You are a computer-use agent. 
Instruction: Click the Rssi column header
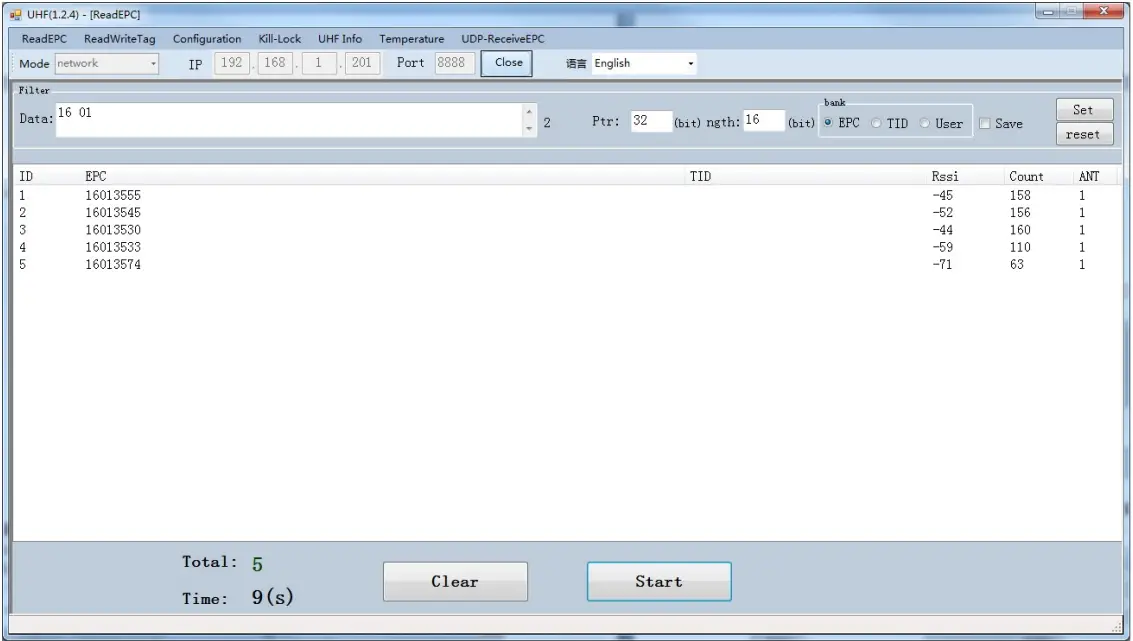click(x=945, y=176)
